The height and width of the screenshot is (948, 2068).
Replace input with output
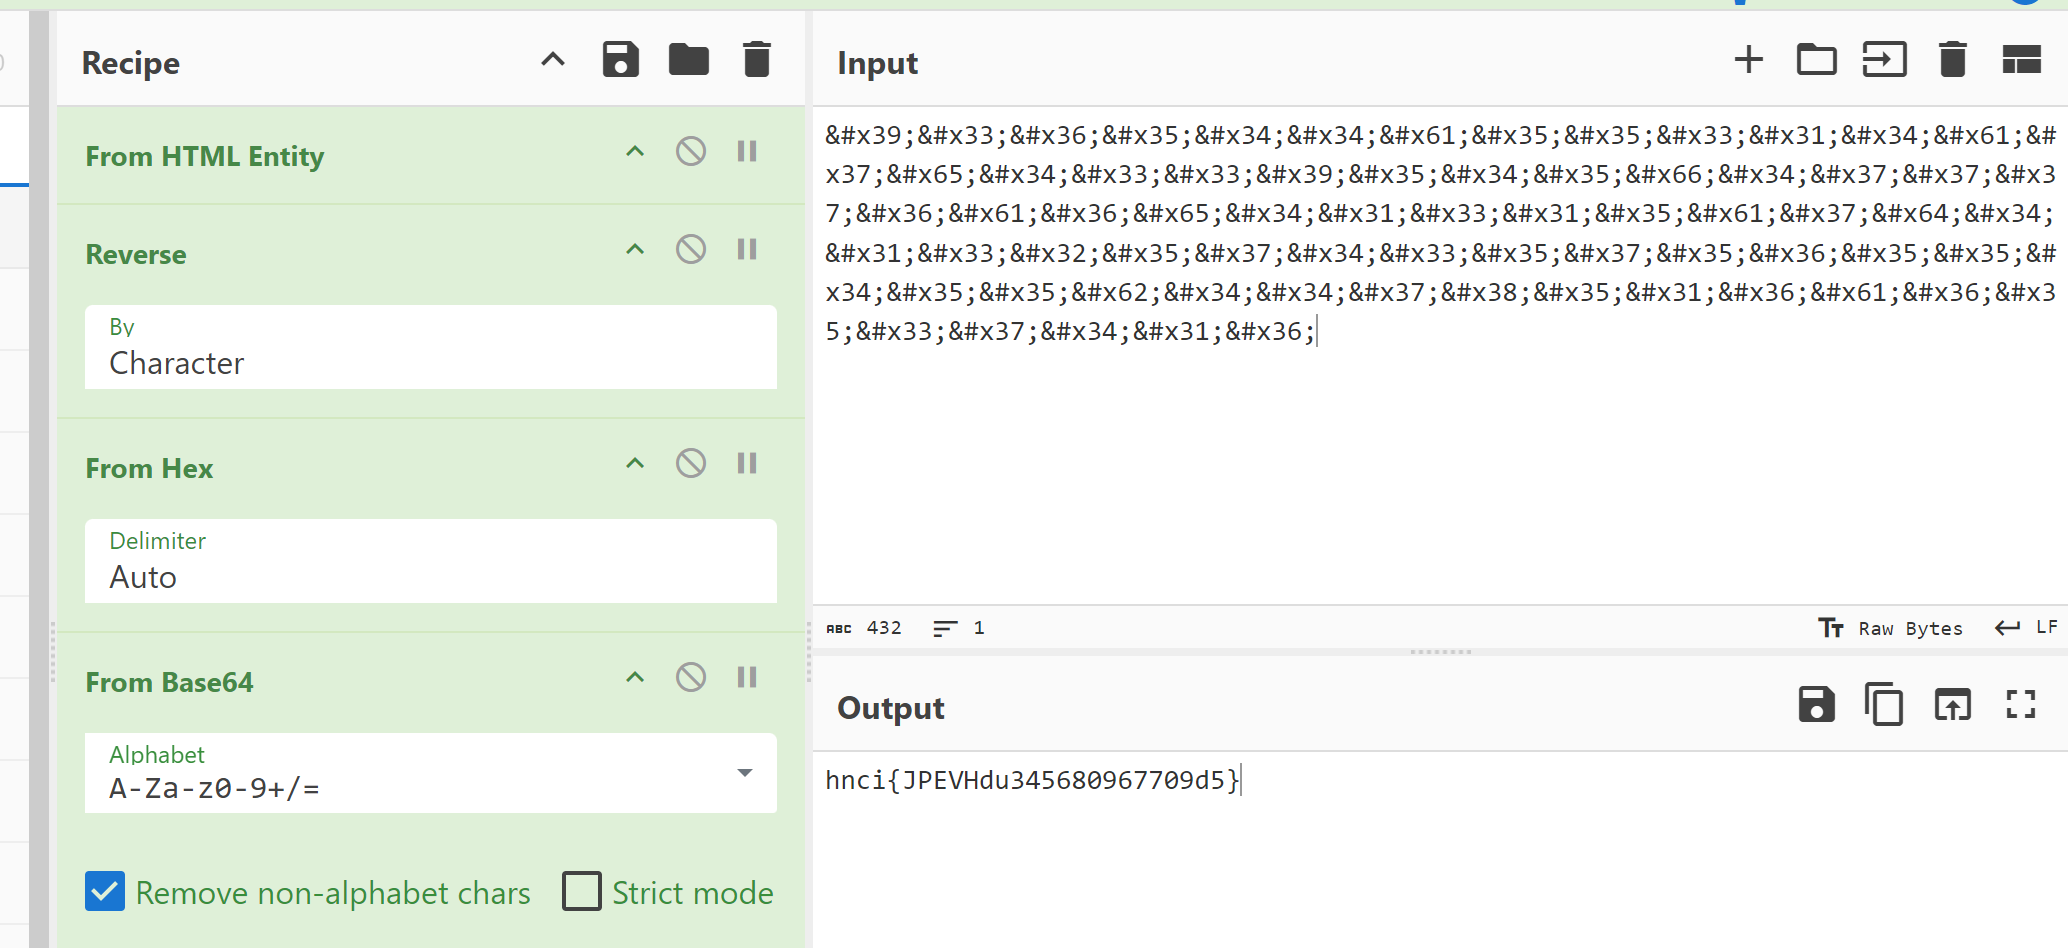click(1953, 705)
